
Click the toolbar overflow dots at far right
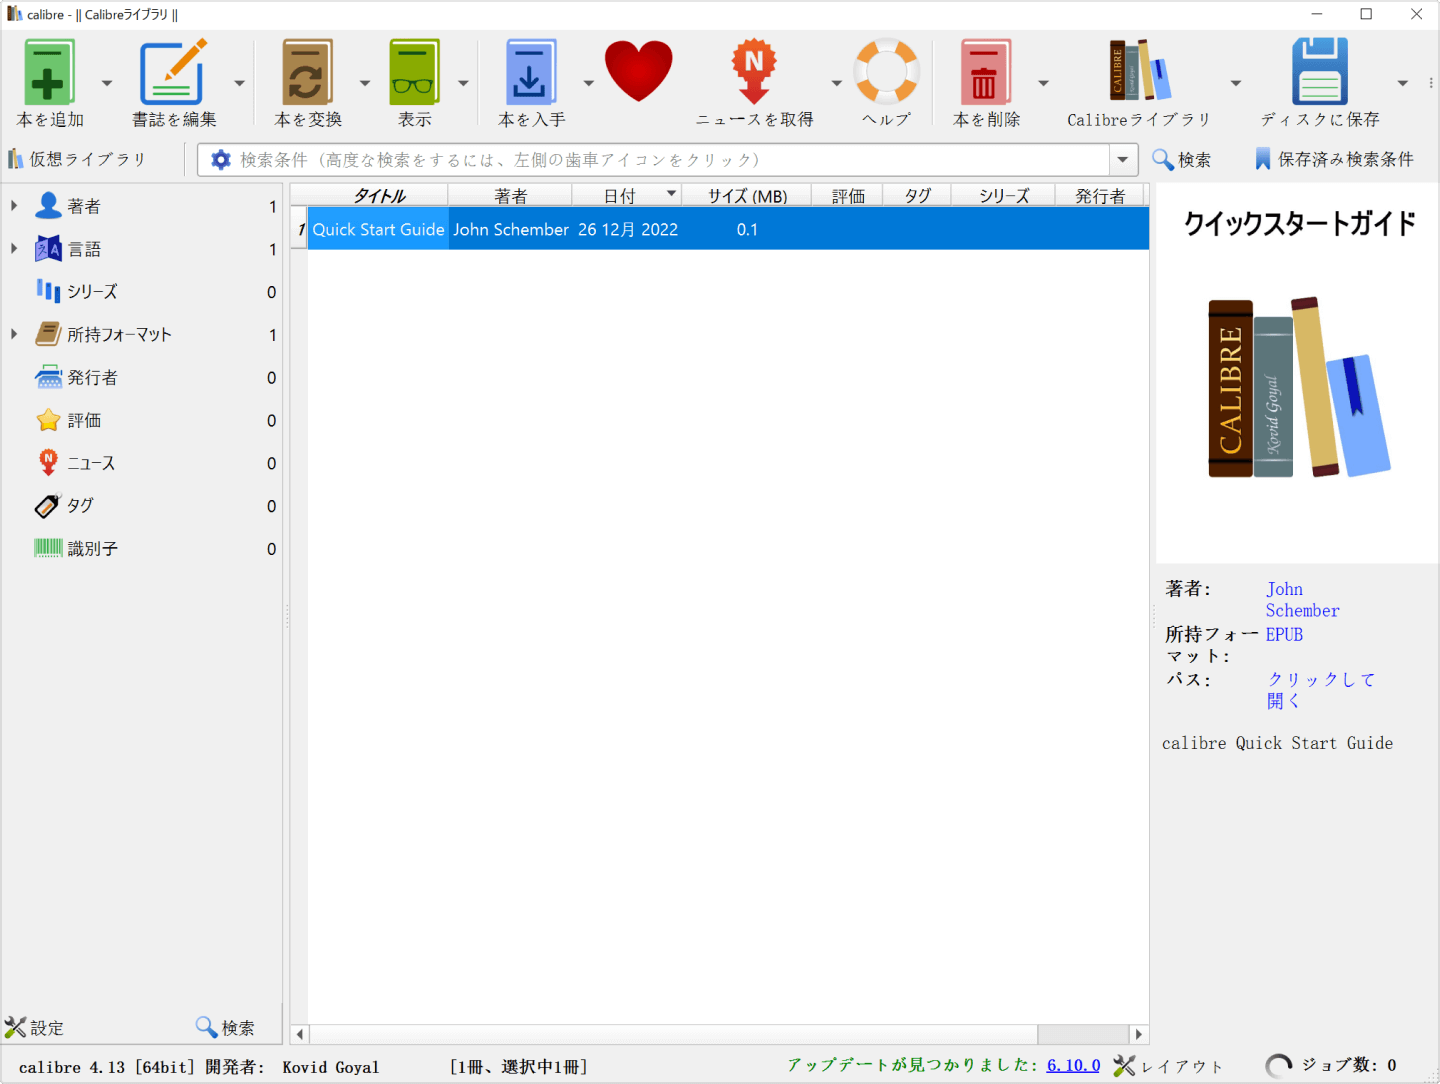tap(1431, 83)
